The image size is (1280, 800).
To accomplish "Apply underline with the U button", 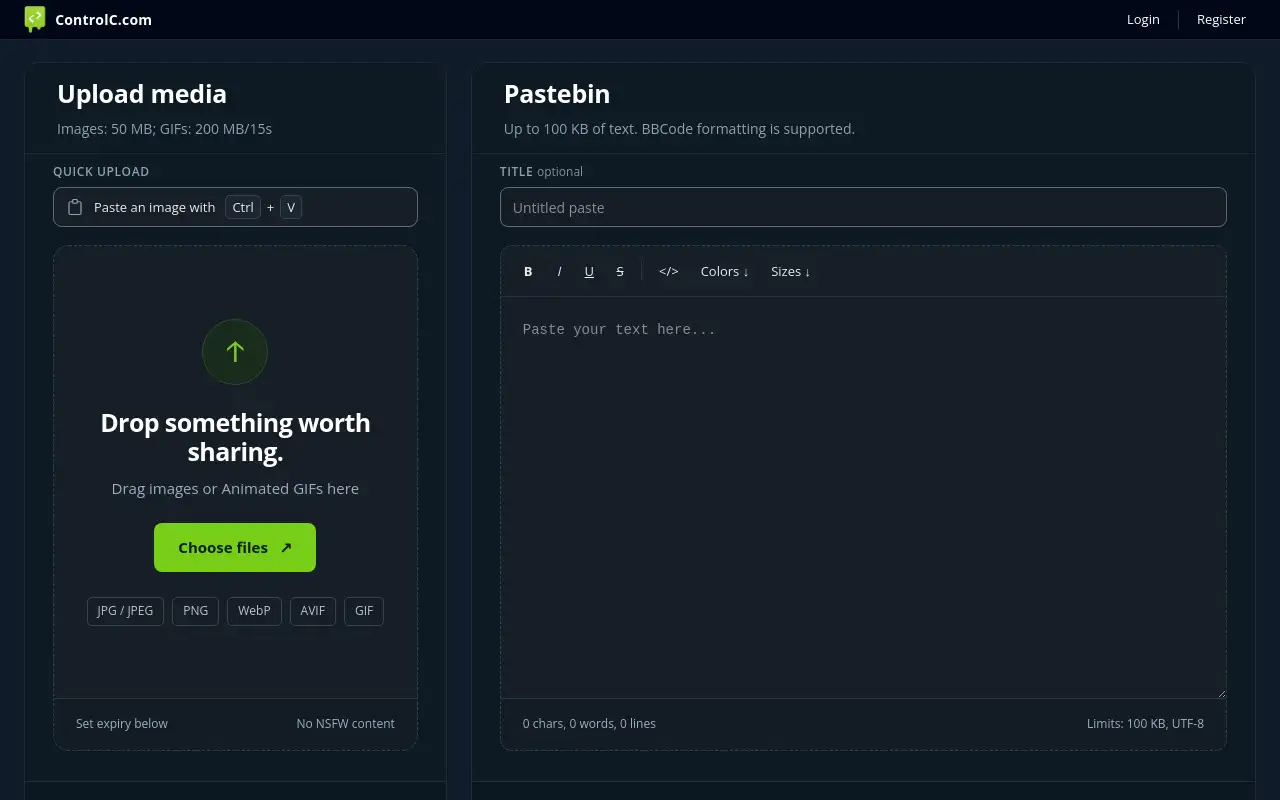I will point(589,271).
